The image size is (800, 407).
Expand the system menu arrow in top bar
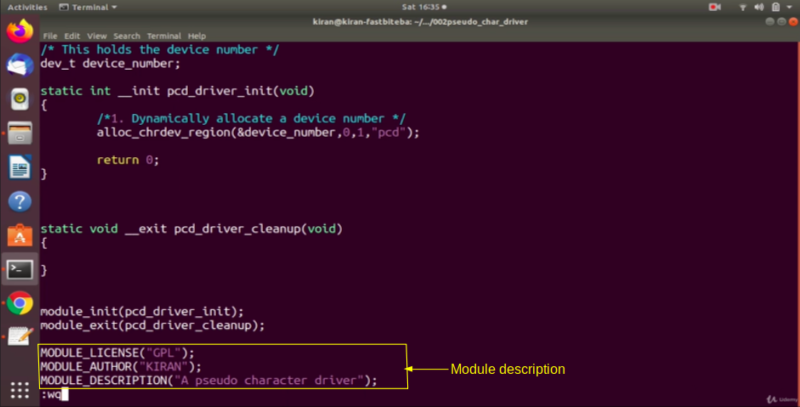click(790, 7)
